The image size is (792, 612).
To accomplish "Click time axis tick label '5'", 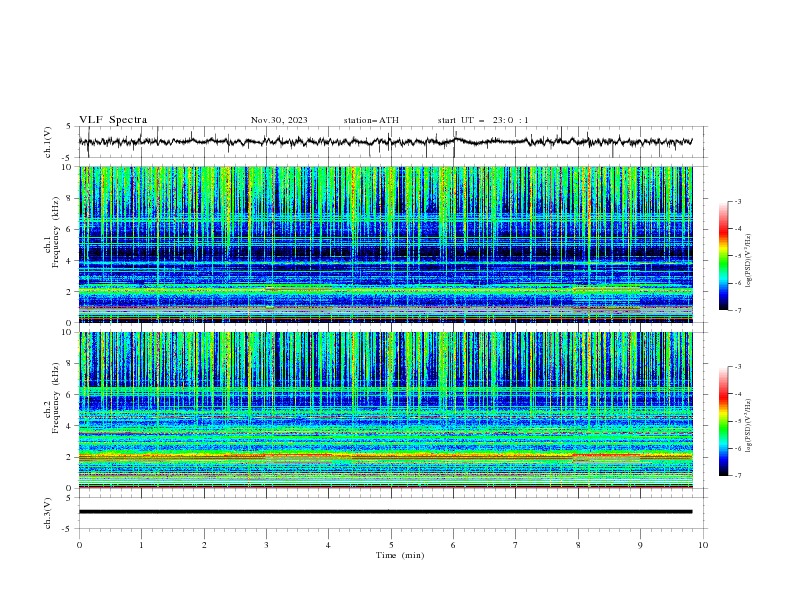I will tap(391, 545).
